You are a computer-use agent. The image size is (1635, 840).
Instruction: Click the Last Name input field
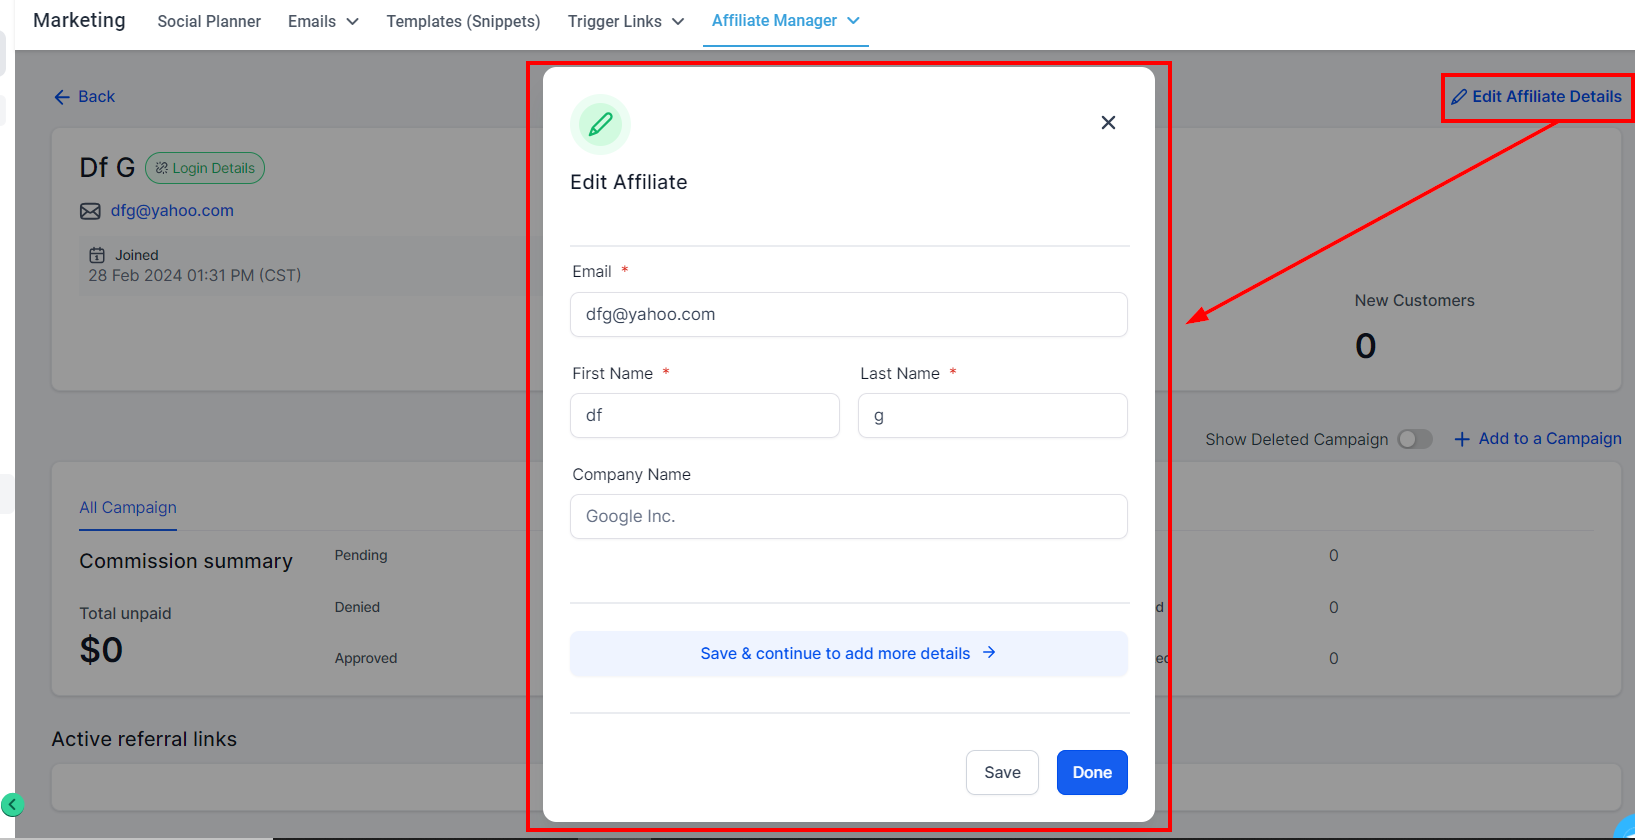coord(993,415)
